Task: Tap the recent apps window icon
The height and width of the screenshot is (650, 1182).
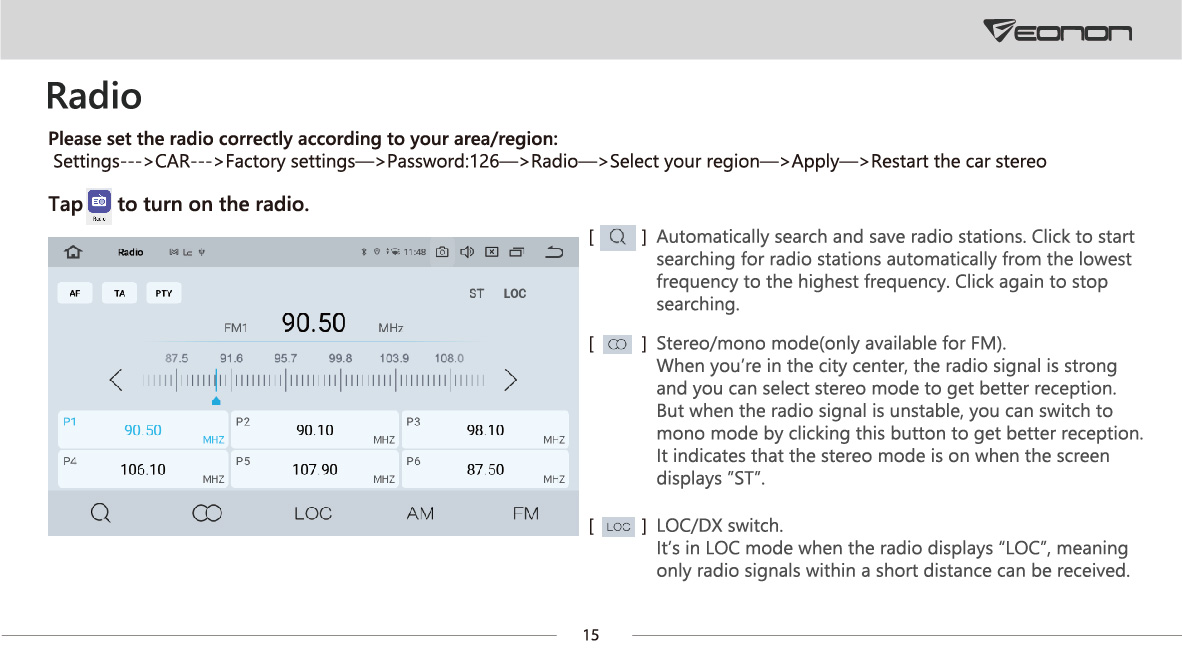Action: point(516,252)
